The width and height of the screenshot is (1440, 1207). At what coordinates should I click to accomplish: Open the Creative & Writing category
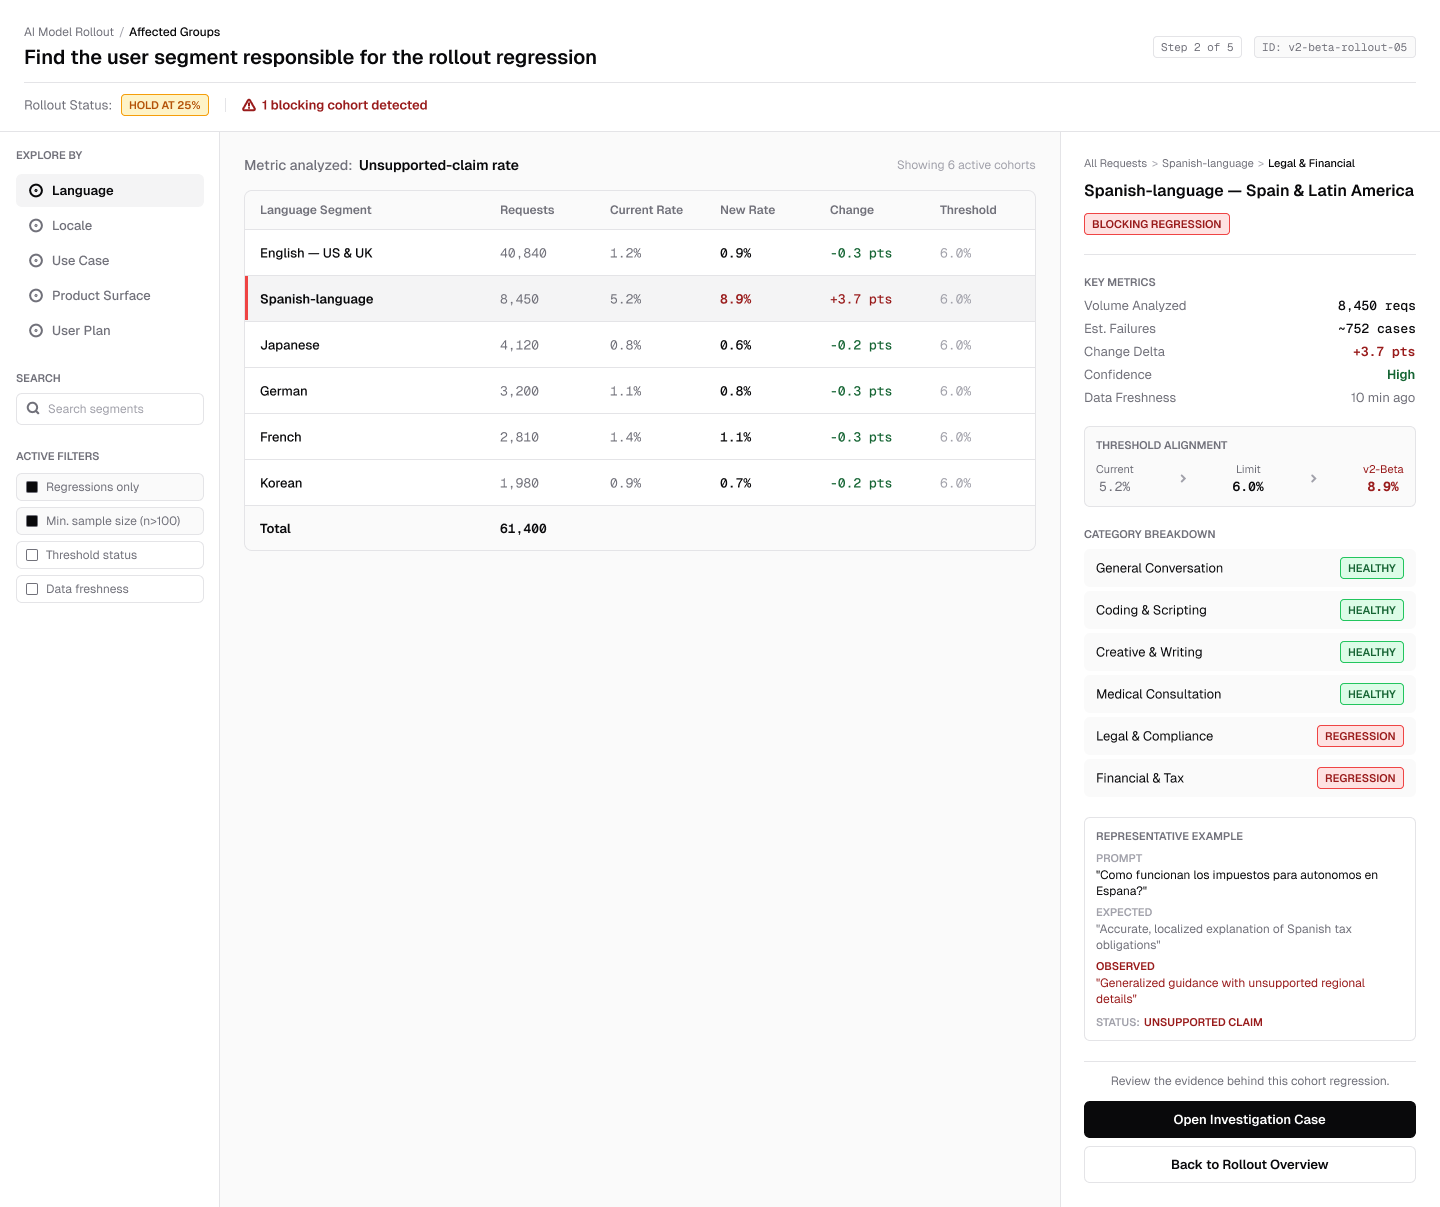coord(1249,652)
